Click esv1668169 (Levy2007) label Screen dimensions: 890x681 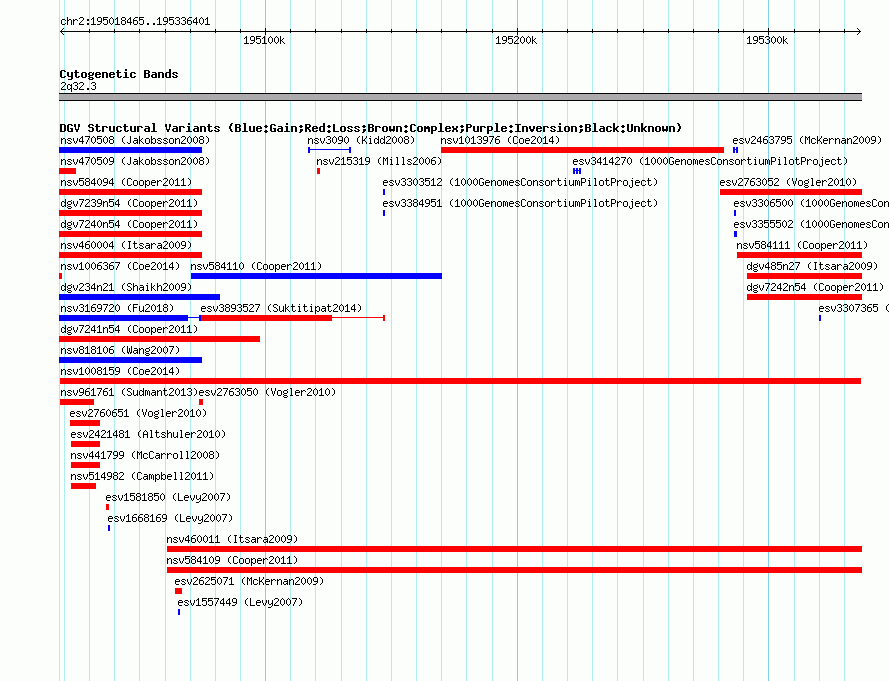pyautogui.click(x=170, y=518)
